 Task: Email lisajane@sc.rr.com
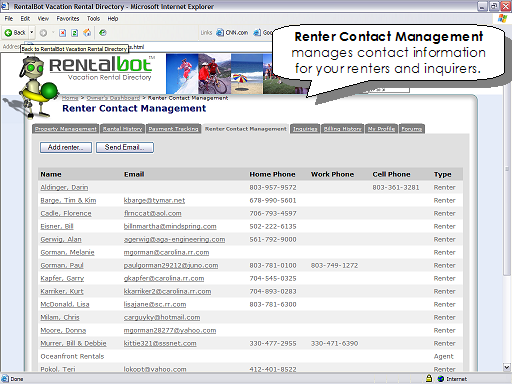[x=155, y=304]
